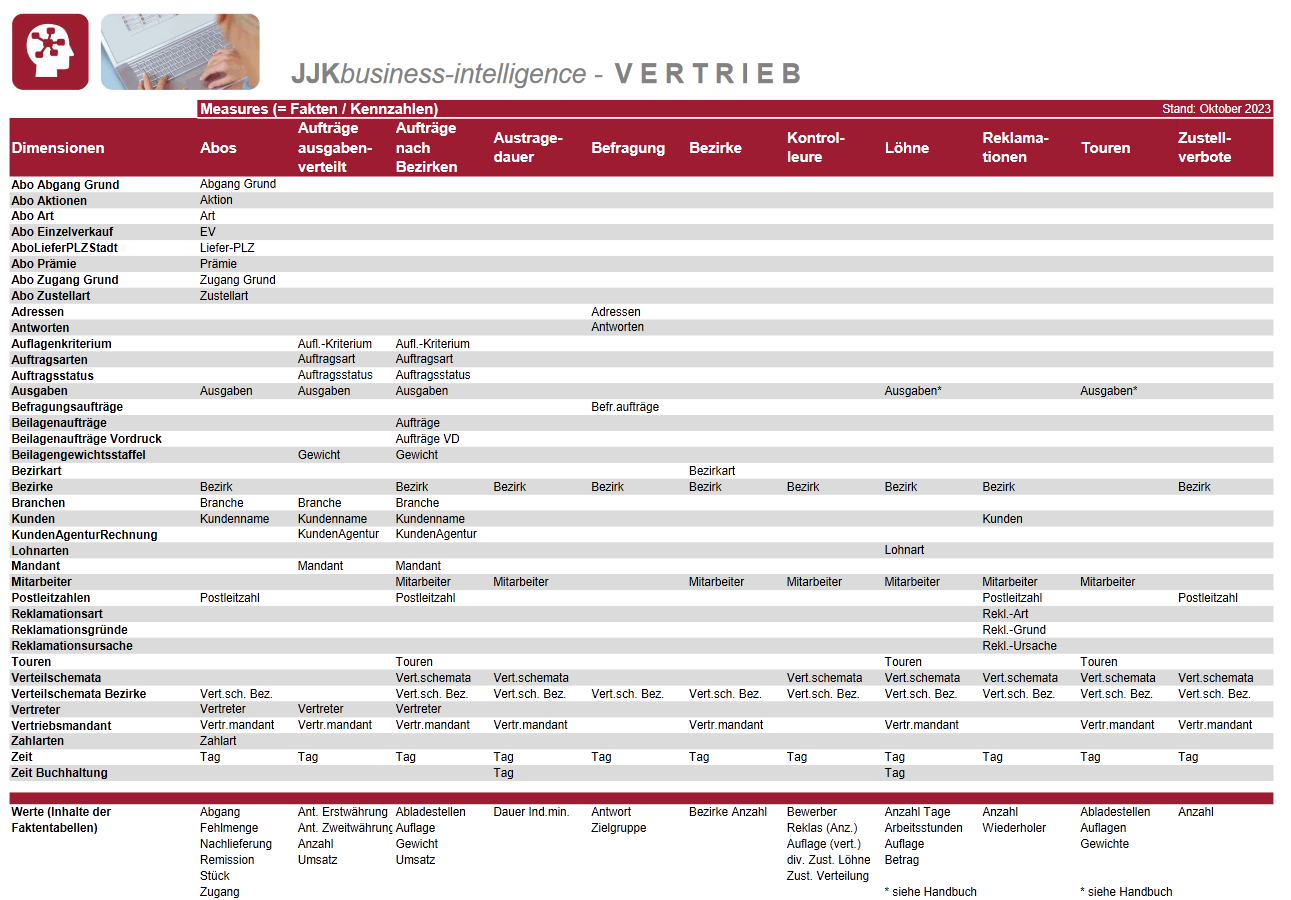This screenshot has width=1291, height=900.
Task: Click 'Vertreter' cell in Abos column
Action: coord(222,709)
